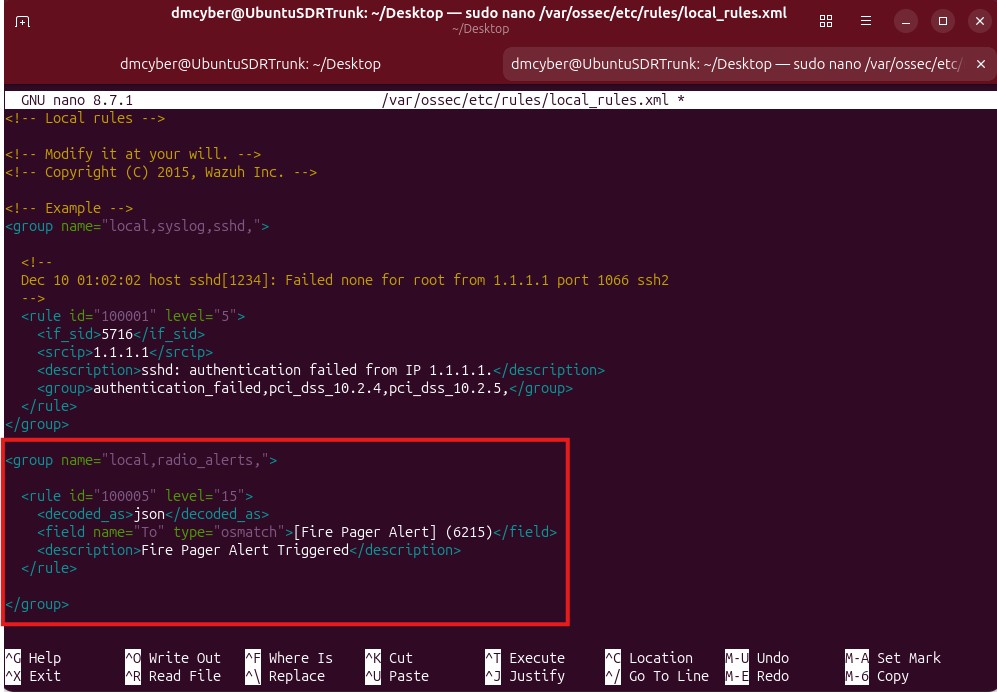Viewport: 997px width, 692px height.
Task: Click the ^/ Go To Line shortcut
Action: click(657, 676)
